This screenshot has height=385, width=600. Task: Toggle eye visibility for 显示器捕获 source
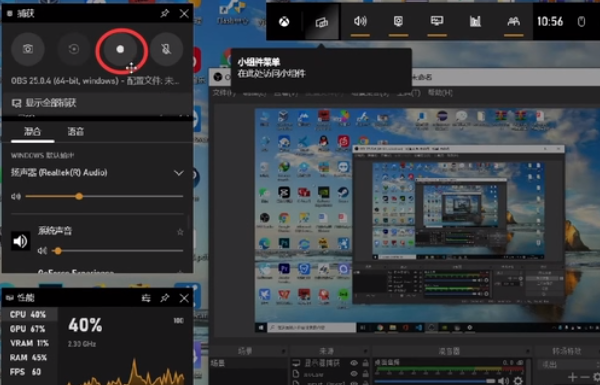pos(354,363)
